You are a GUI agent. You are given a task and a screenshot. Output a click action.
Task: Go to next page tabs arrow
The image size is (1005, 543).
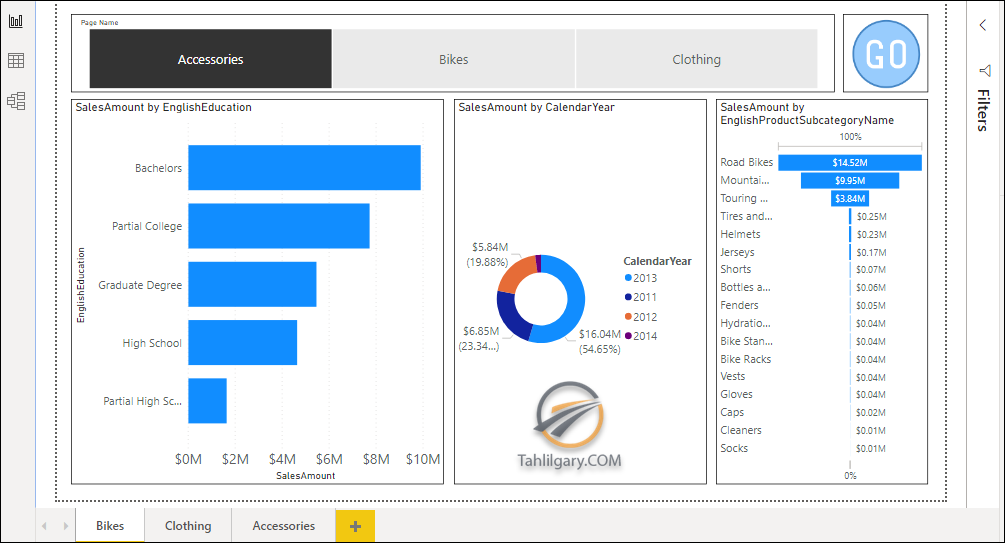[65, 526]
